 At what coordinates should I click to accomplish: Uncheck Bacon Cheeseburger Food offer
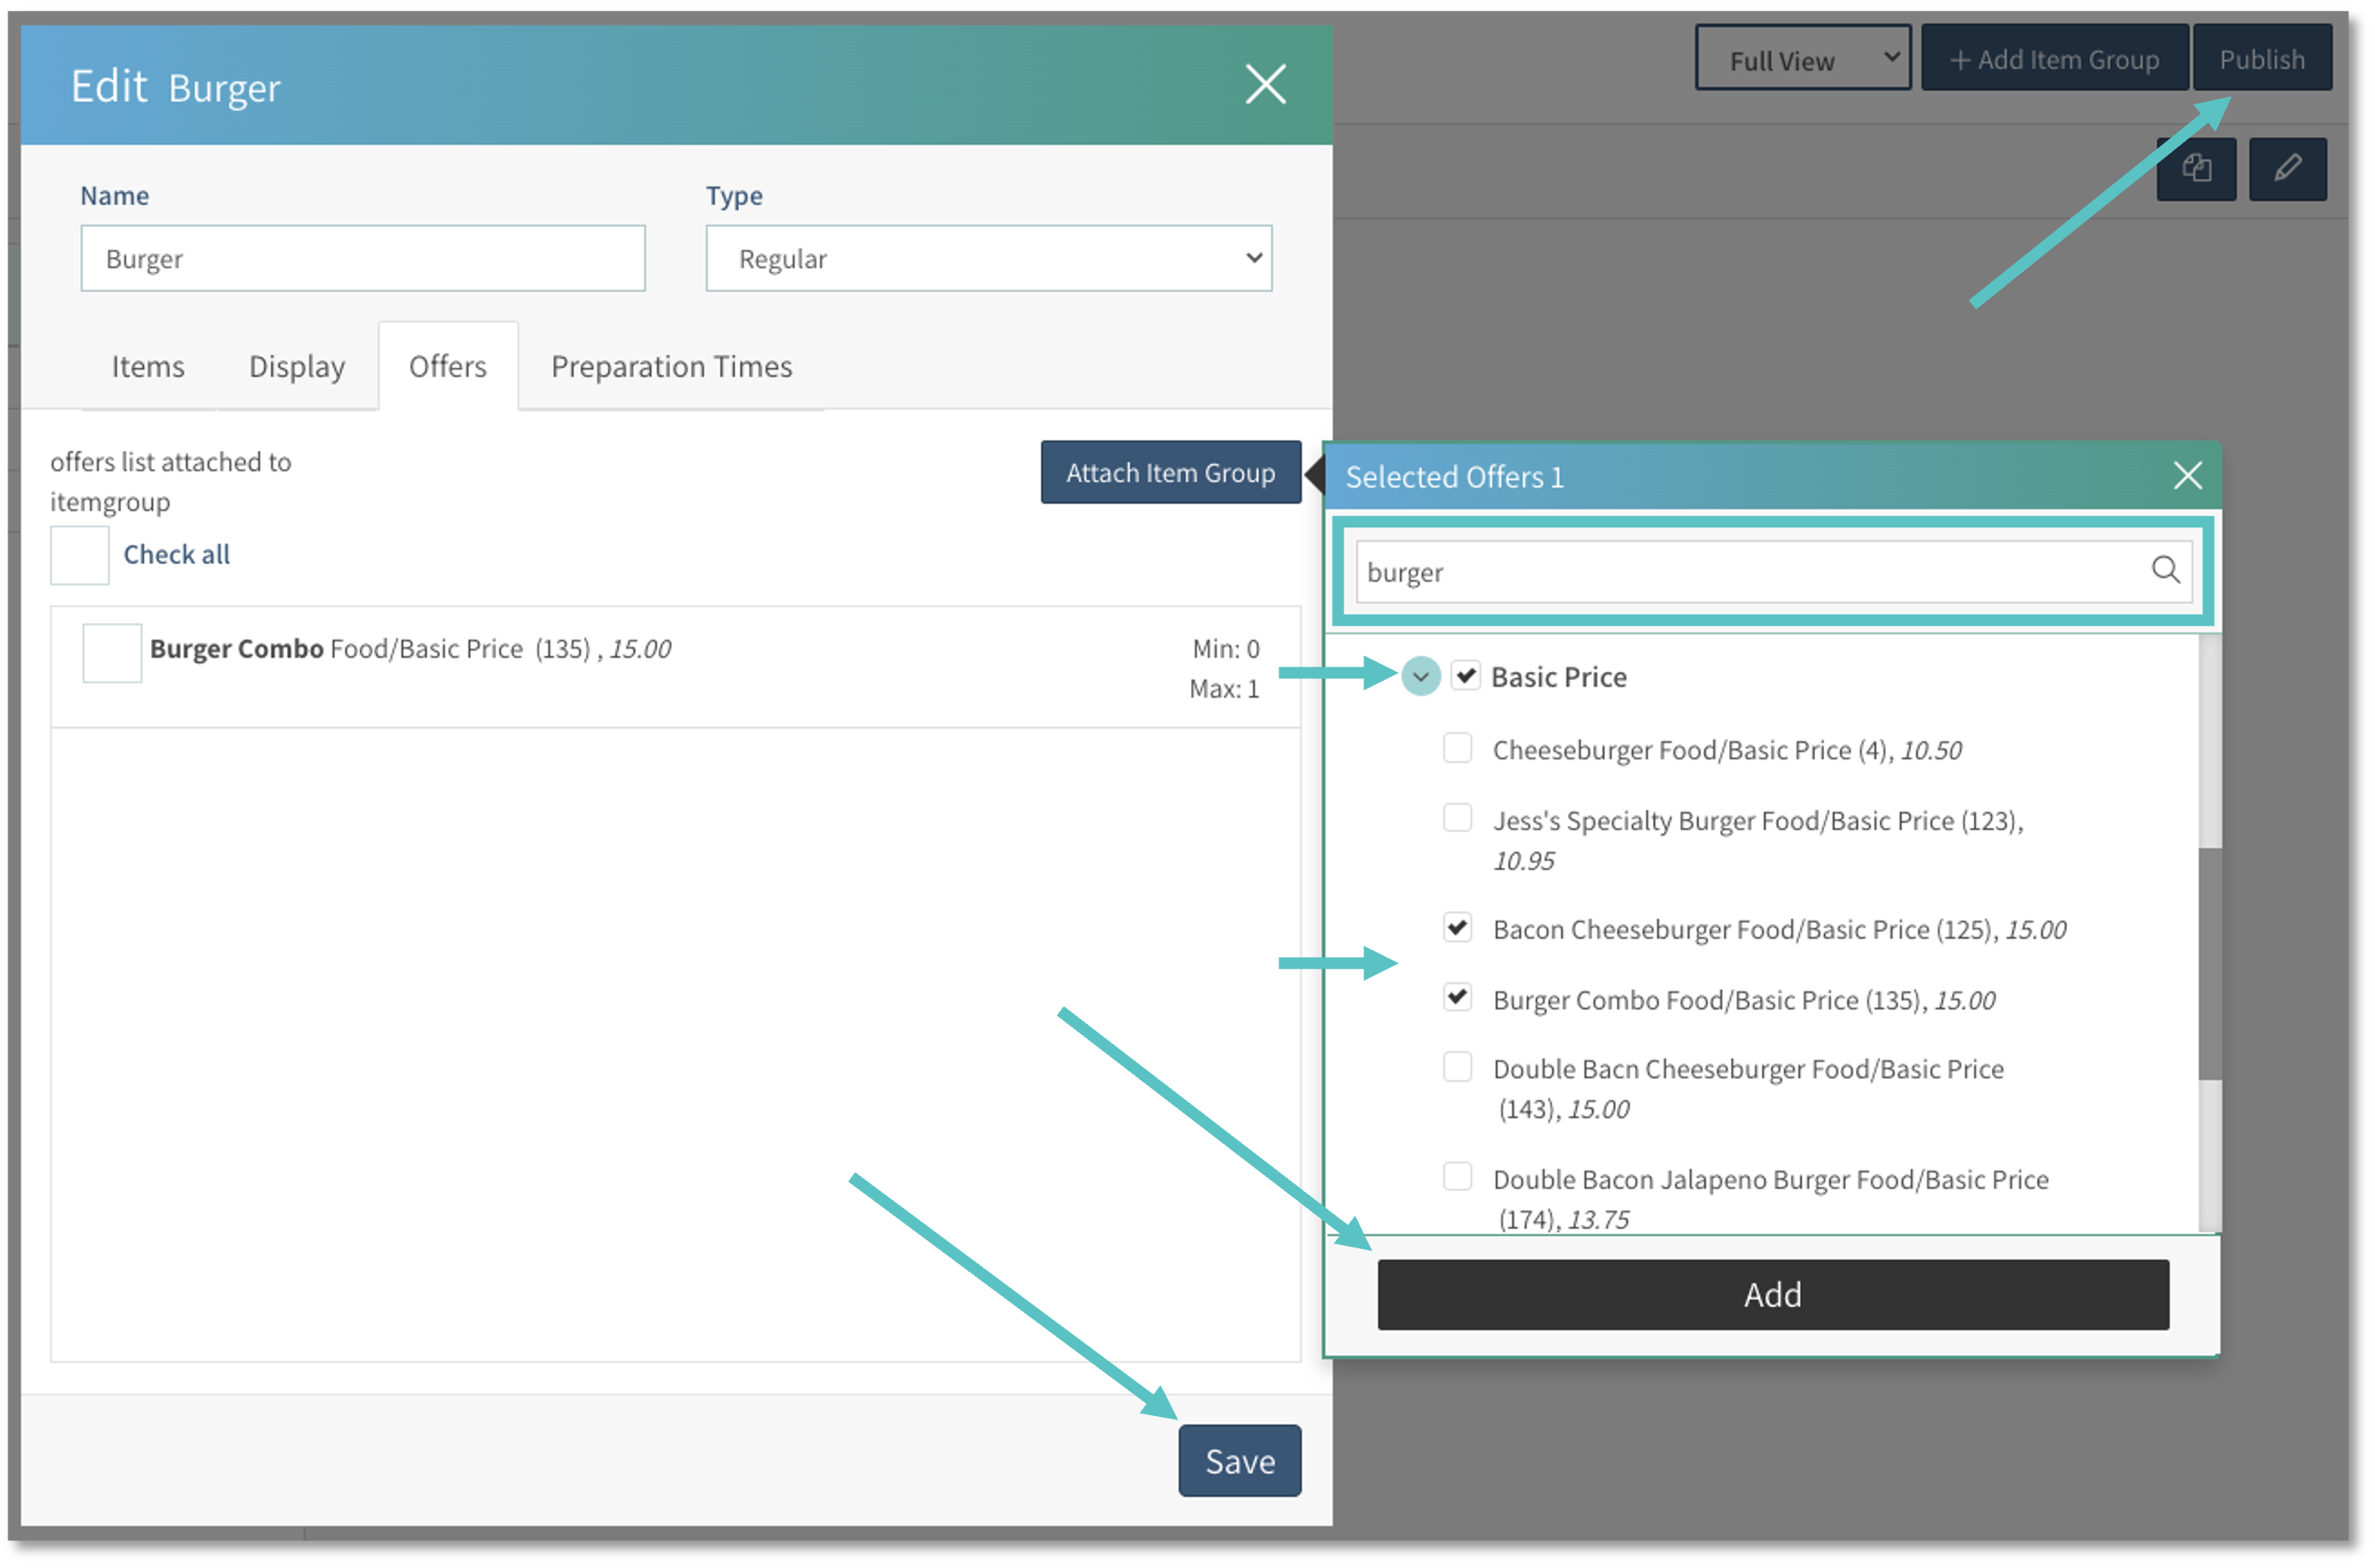pyautogui.click(x=1457, y=928)
